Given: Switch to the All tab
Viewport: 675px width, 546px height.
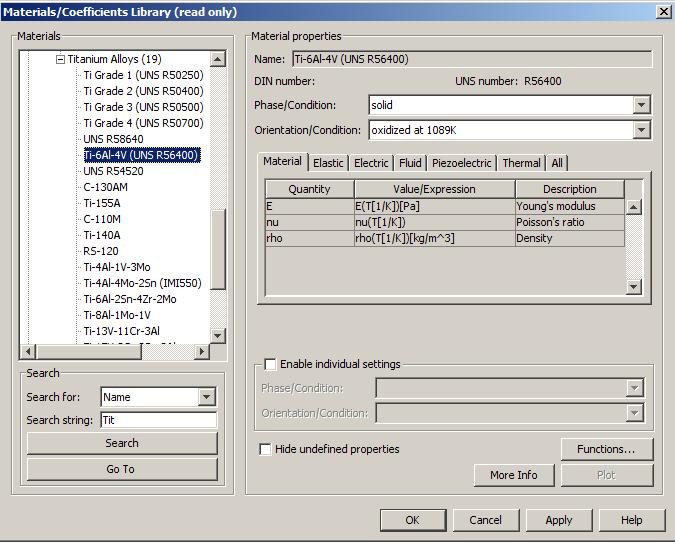Looking at the screenshot, I should (557, 163).
